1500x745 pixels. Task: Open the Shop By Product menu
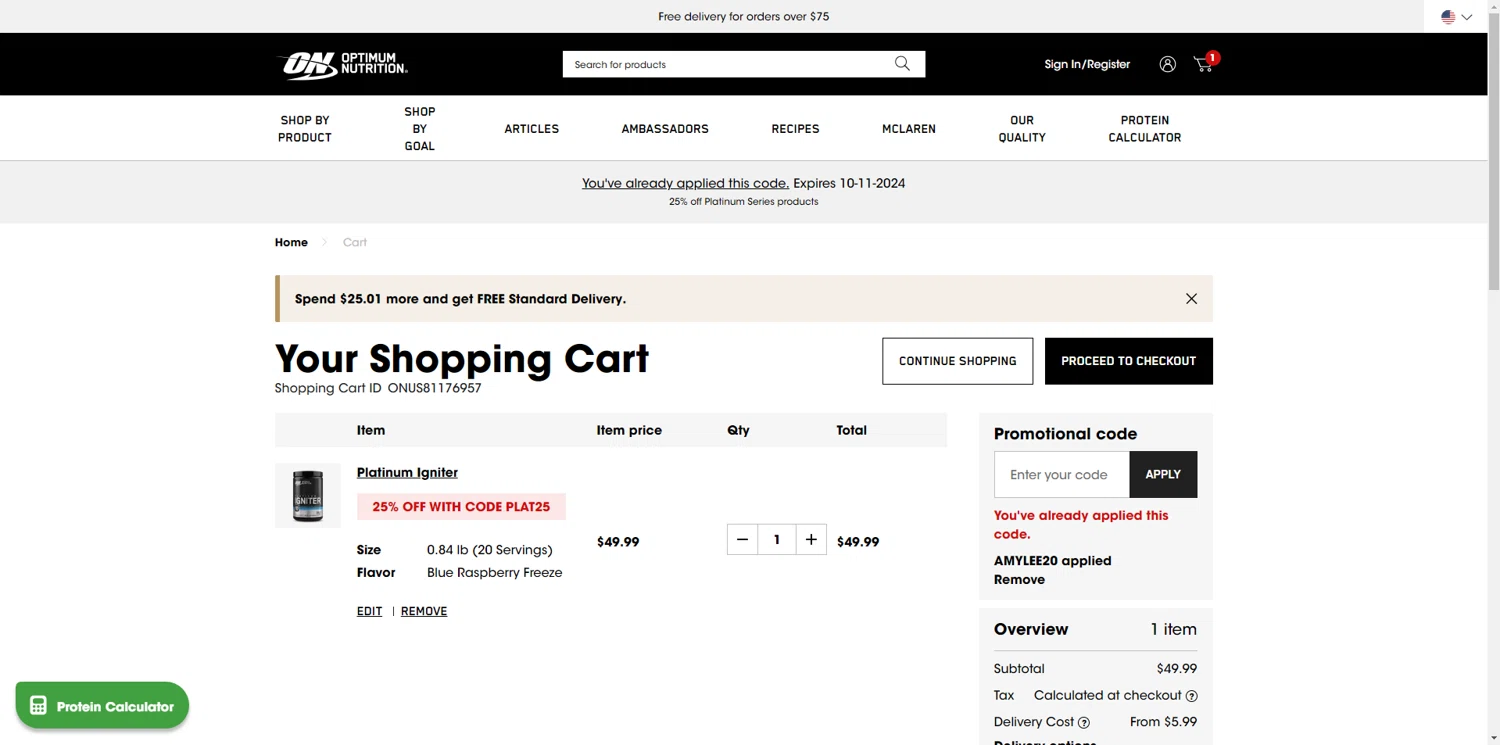[x=305, y=129]
